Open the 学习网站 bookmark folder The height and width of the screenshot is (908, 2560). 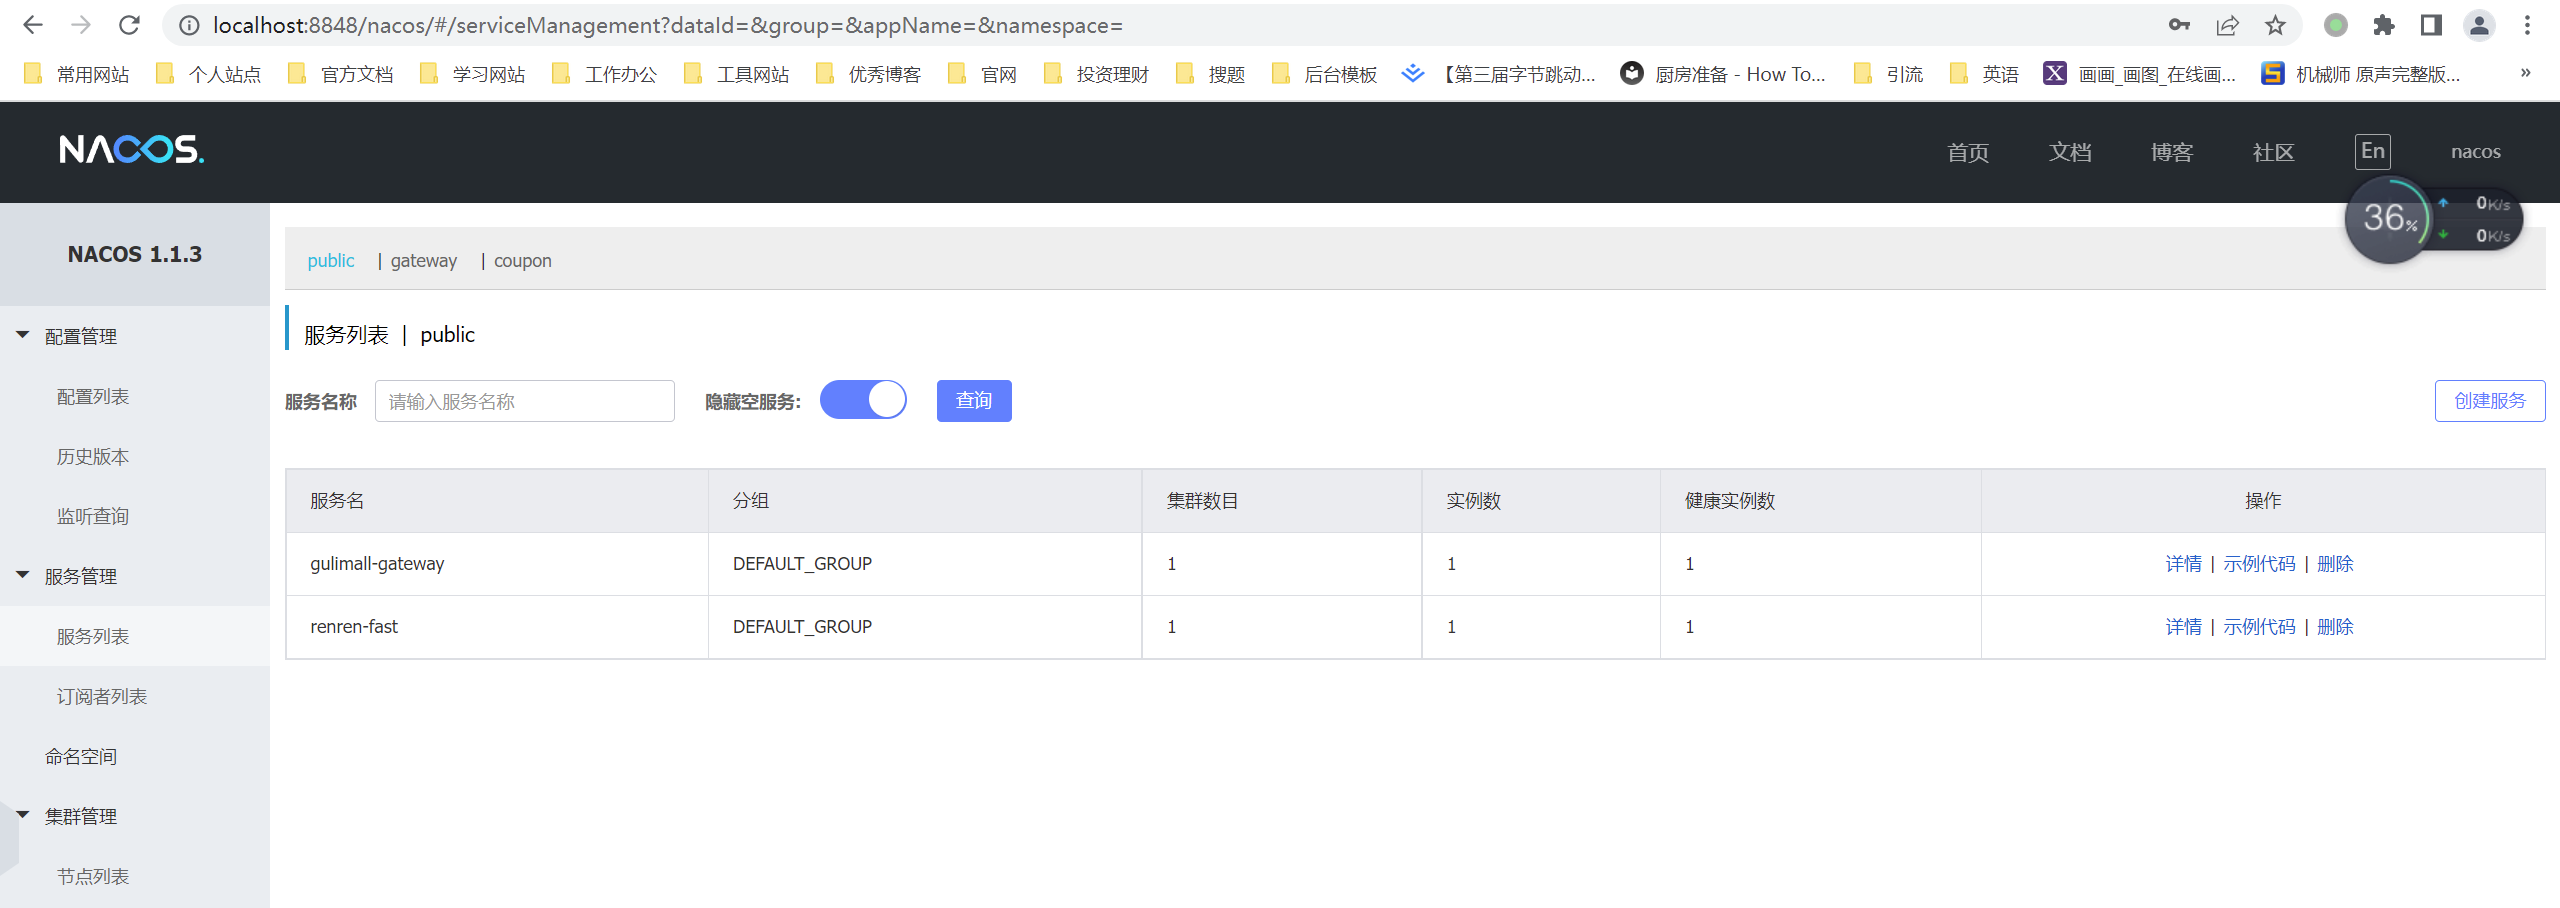click(473, 74)
